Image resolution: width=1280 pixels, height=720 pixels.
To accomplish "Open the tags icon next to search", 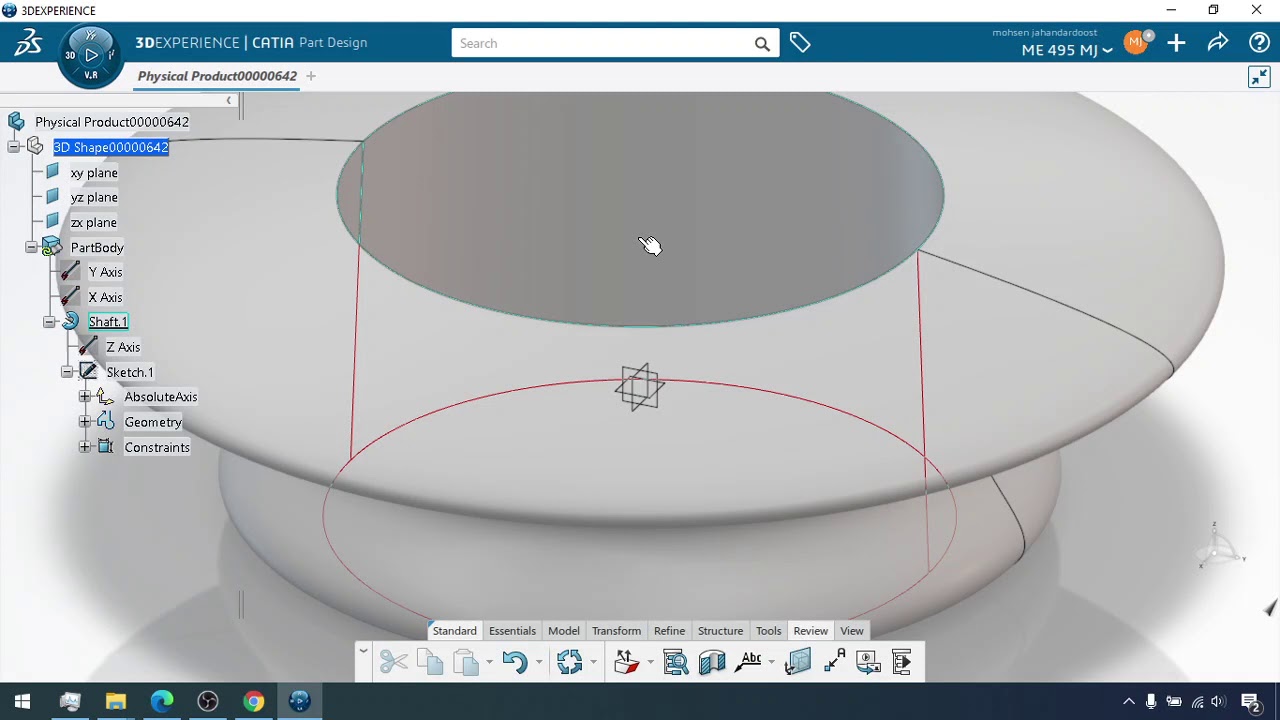I will pos(800,43).
